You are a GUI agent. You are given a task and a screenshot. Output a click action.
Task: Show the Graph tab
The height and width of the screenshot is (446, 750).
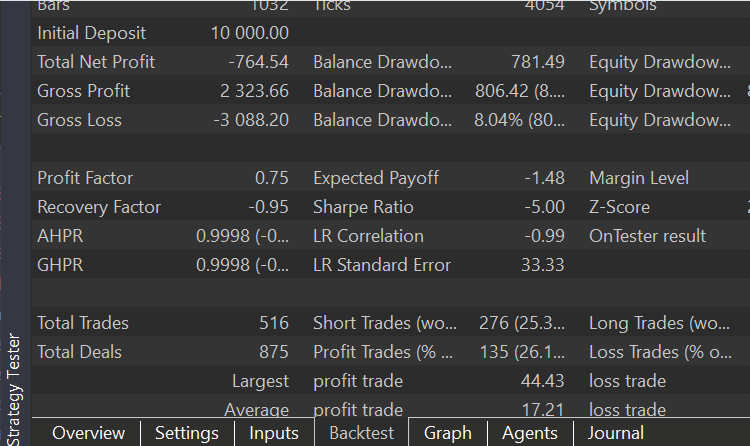tap(447, 433)
